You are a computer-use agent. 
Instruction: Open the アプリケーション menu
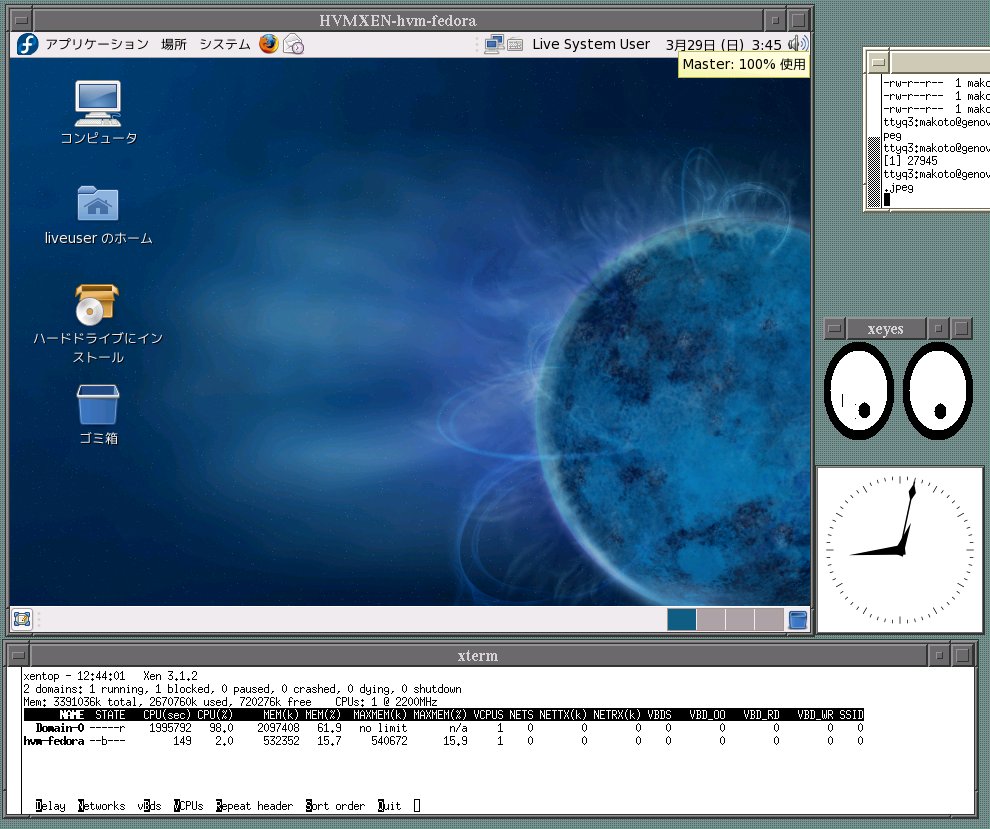[97, 44]
